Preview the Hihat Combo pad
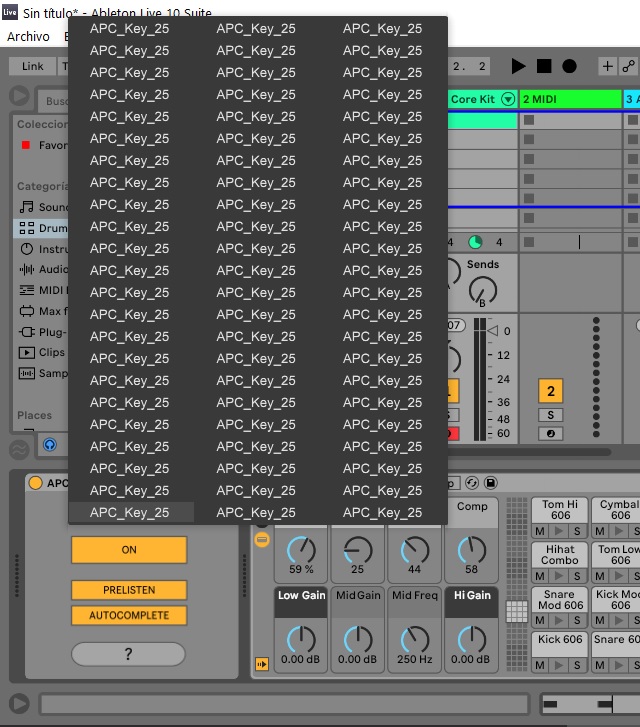Image resolution: width=640 pixels, height=727 pixels. (x=559, y=576)
